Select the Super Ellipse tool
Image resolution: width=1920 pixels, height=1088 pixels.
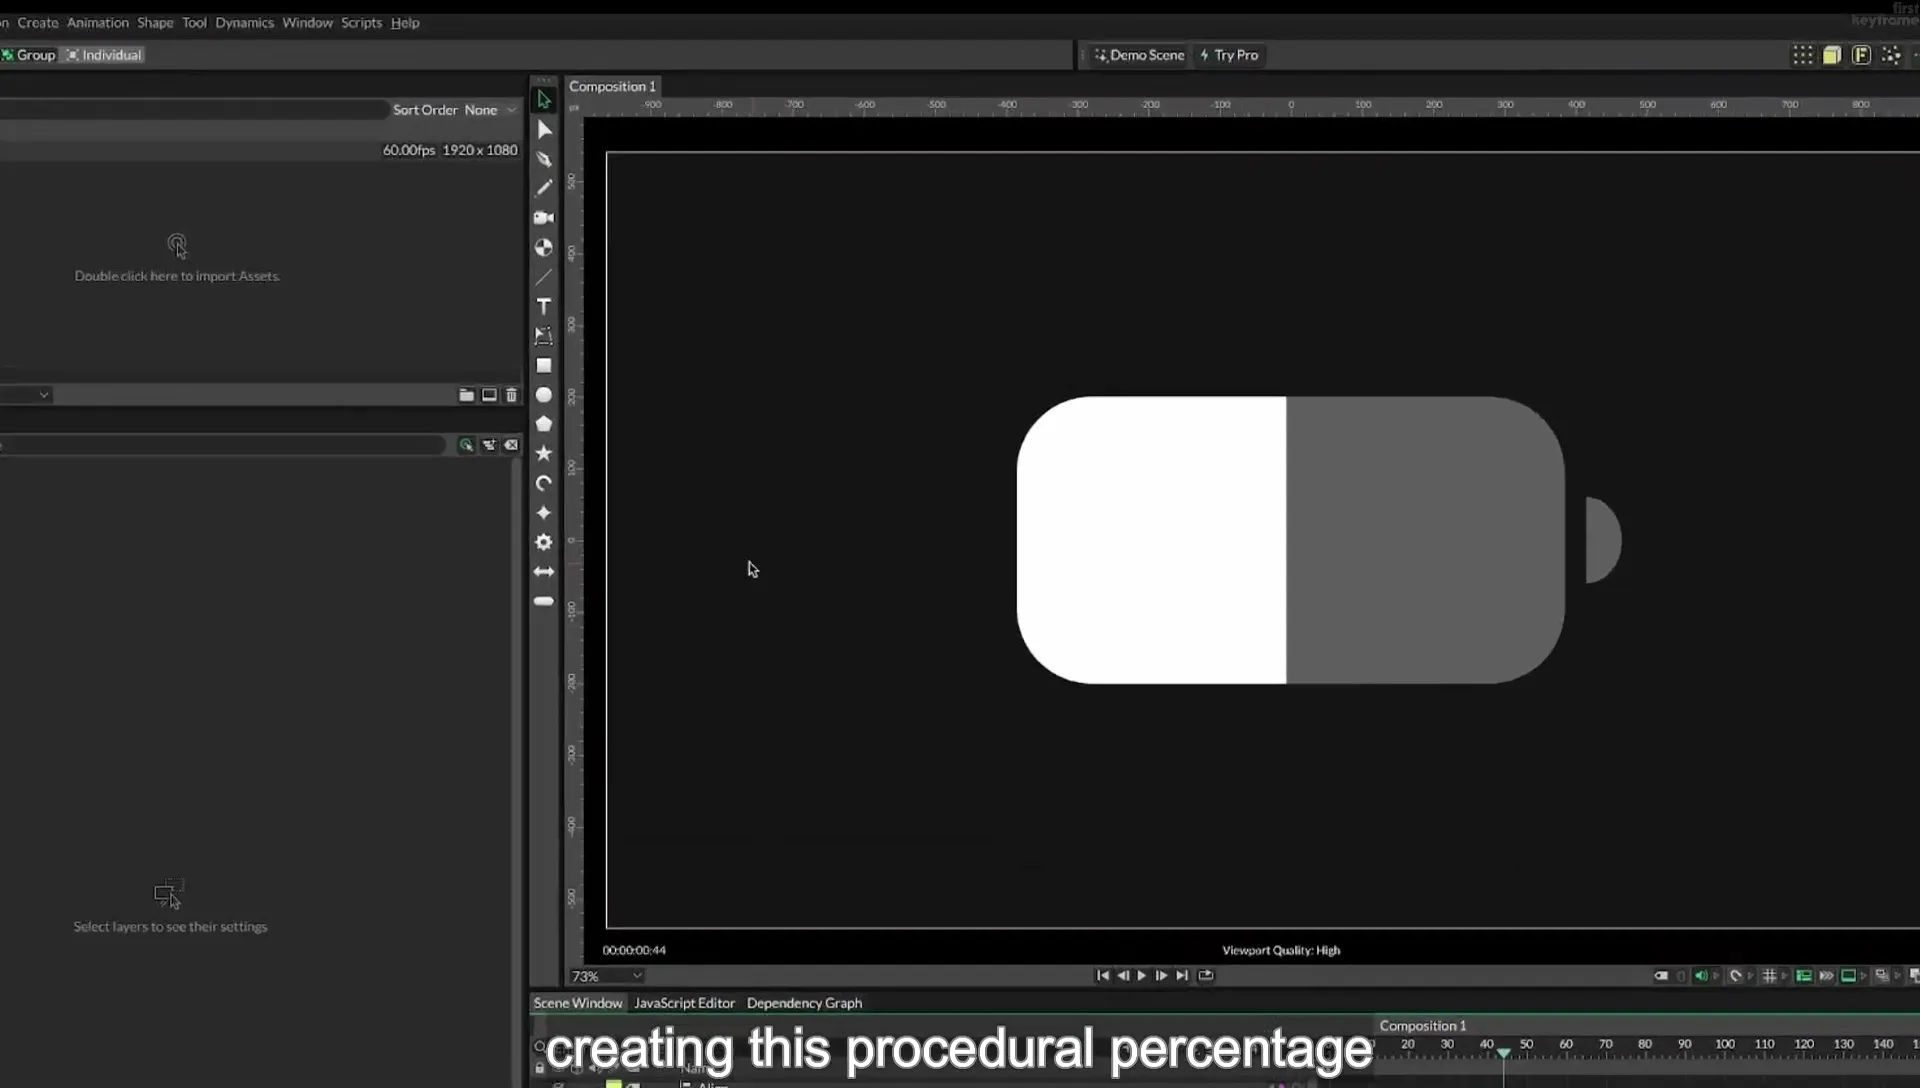coord(544,512)
